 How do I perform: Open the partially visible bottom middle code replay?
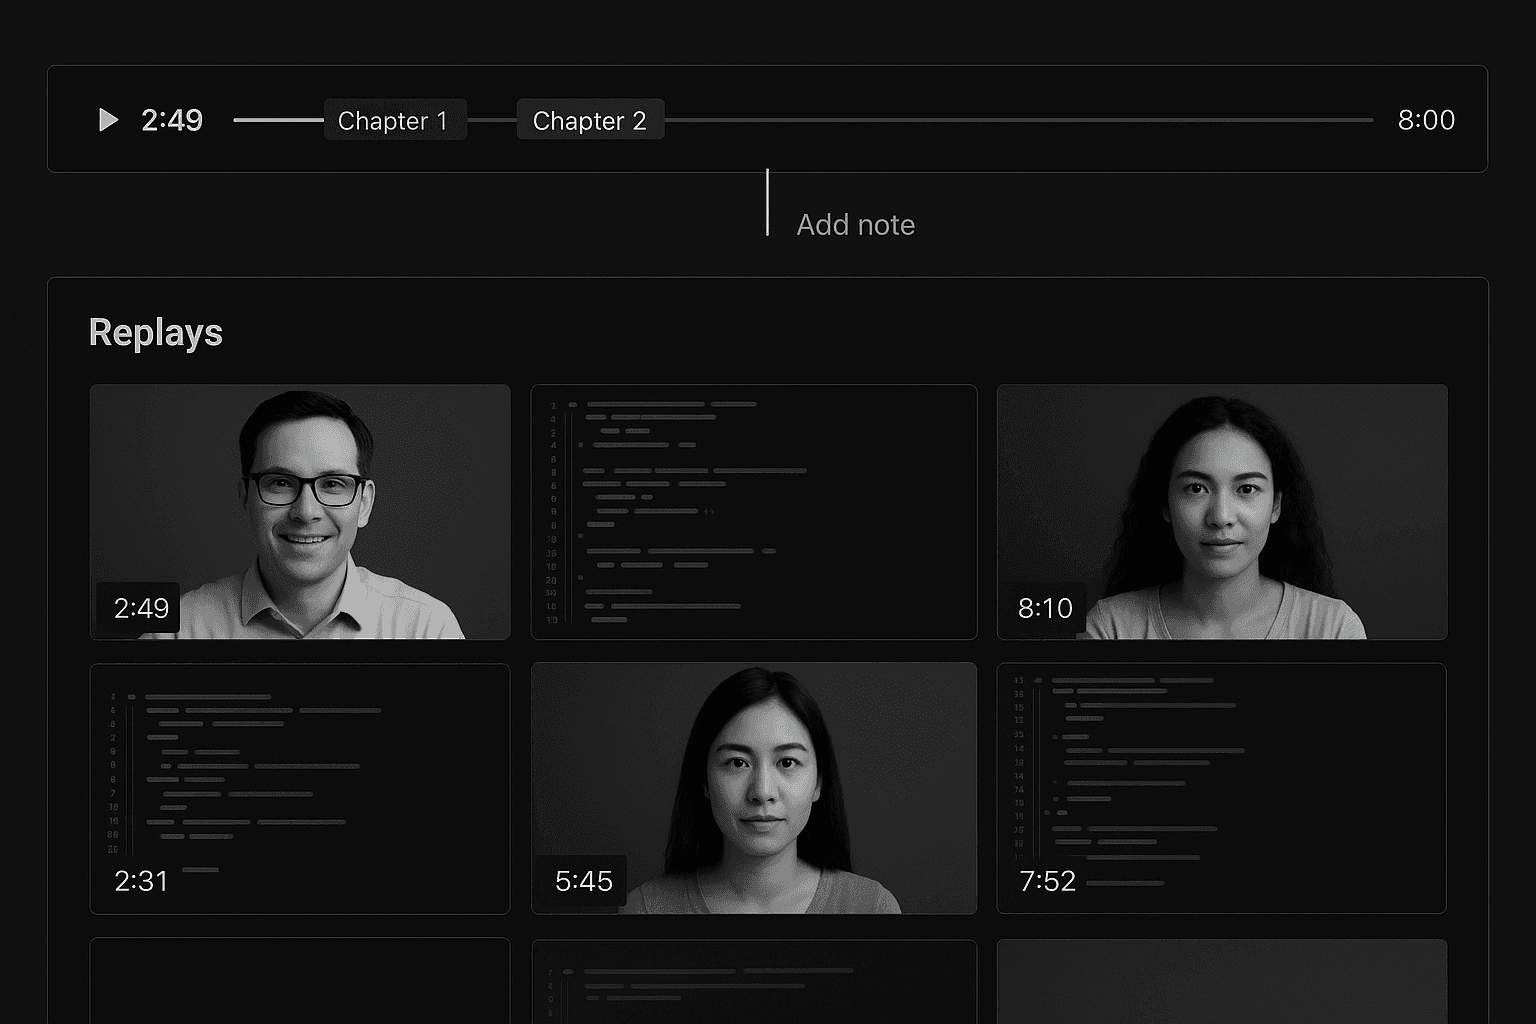coord(753,982)
